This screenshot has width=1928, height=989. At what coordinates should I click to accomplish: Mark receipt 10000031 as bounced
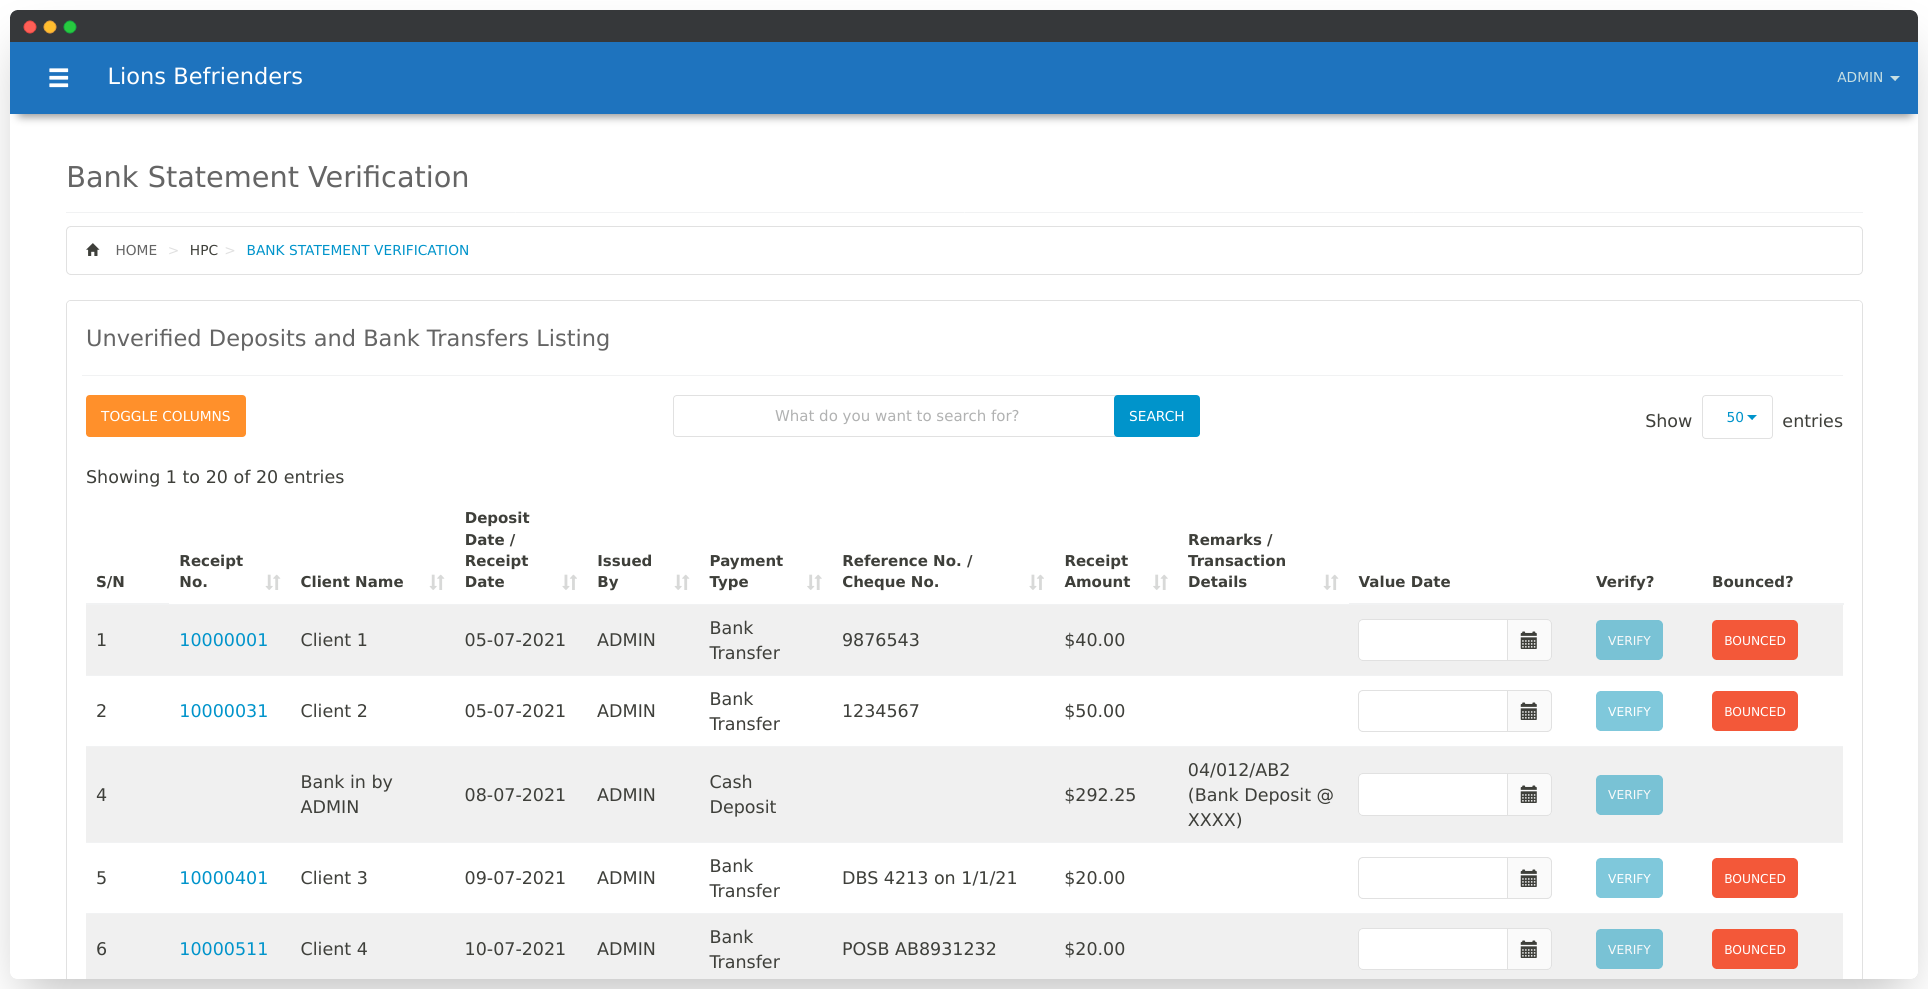coord(1754,711)
